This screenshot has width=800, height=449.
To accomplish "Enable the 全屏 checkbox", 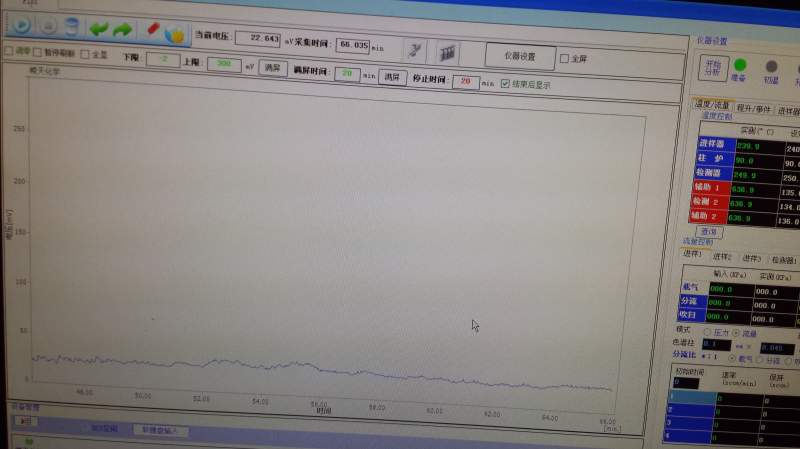I will (564, 59).
